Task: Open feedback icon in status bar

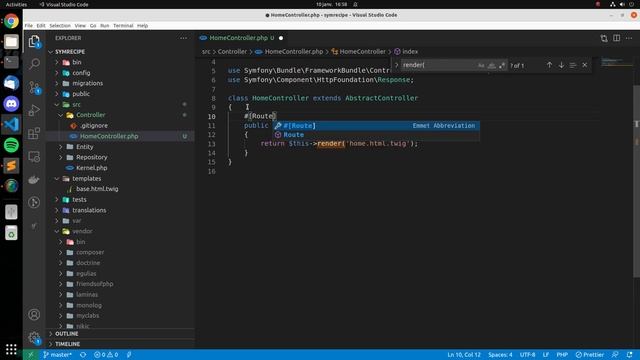Action: click(615, 355)
